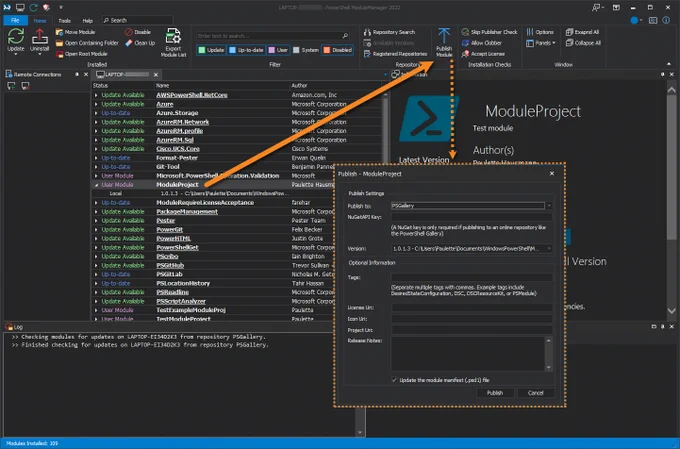Screen dimensions: 680x449
Task: Toggle the Disabled filter
Action: click(x=337, y=50)
